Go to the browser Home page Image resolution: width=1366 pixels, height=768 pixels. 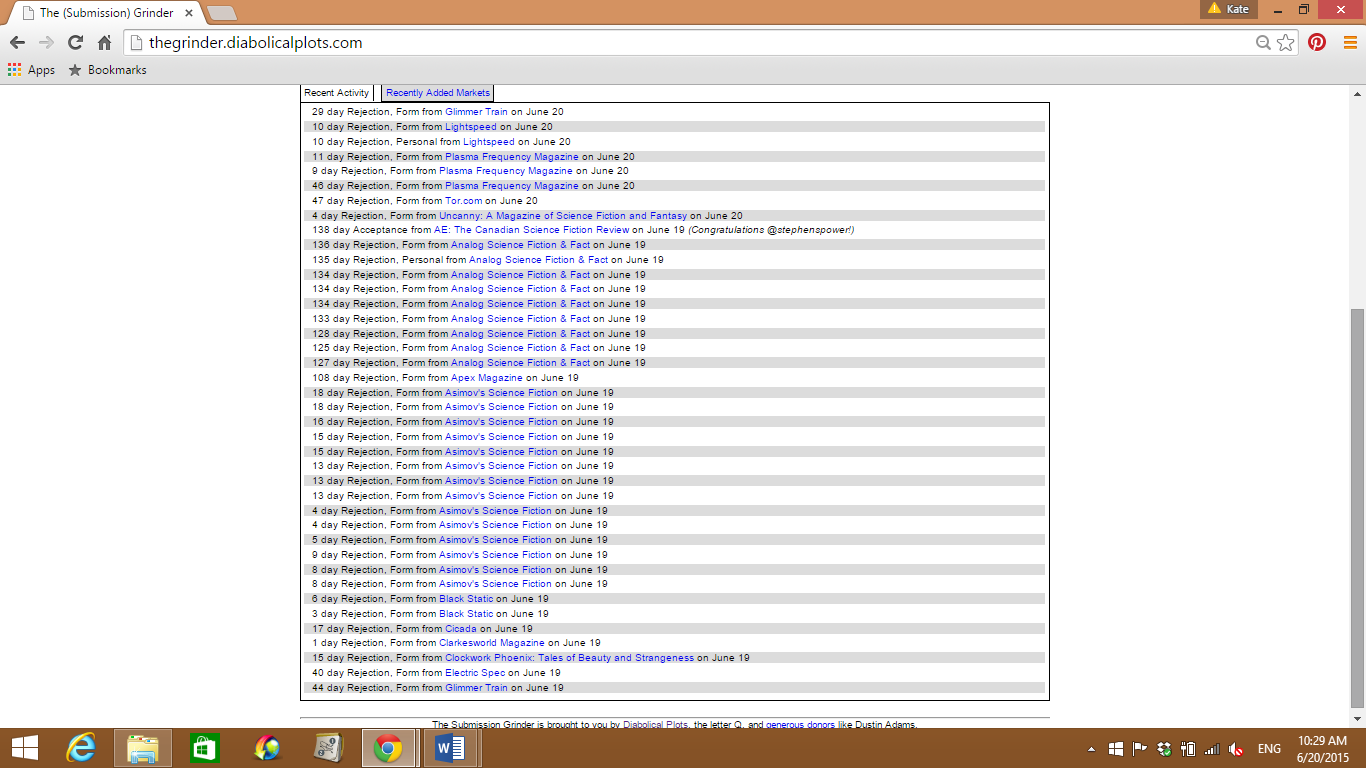(x=104, y=43)
